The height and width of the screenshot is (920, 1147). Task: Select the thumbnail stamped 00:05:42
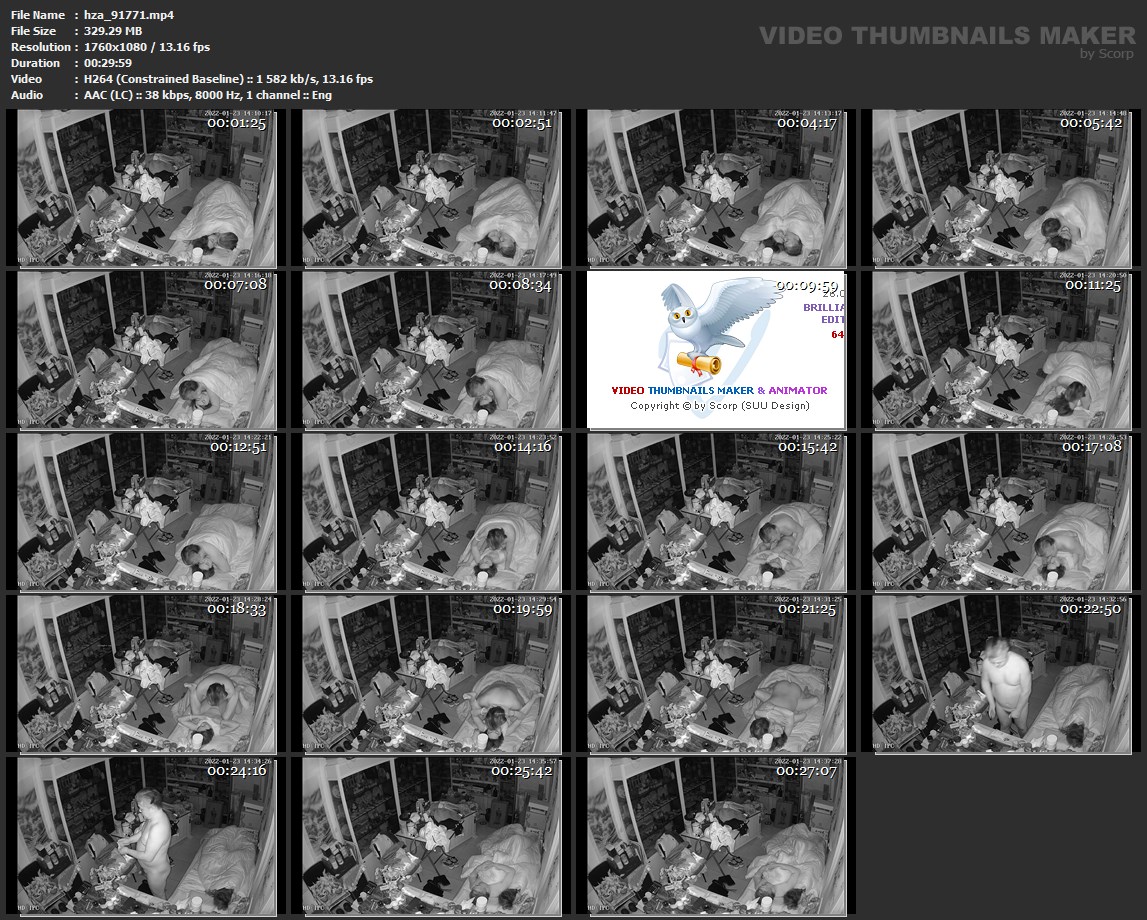coord(1001,188)
